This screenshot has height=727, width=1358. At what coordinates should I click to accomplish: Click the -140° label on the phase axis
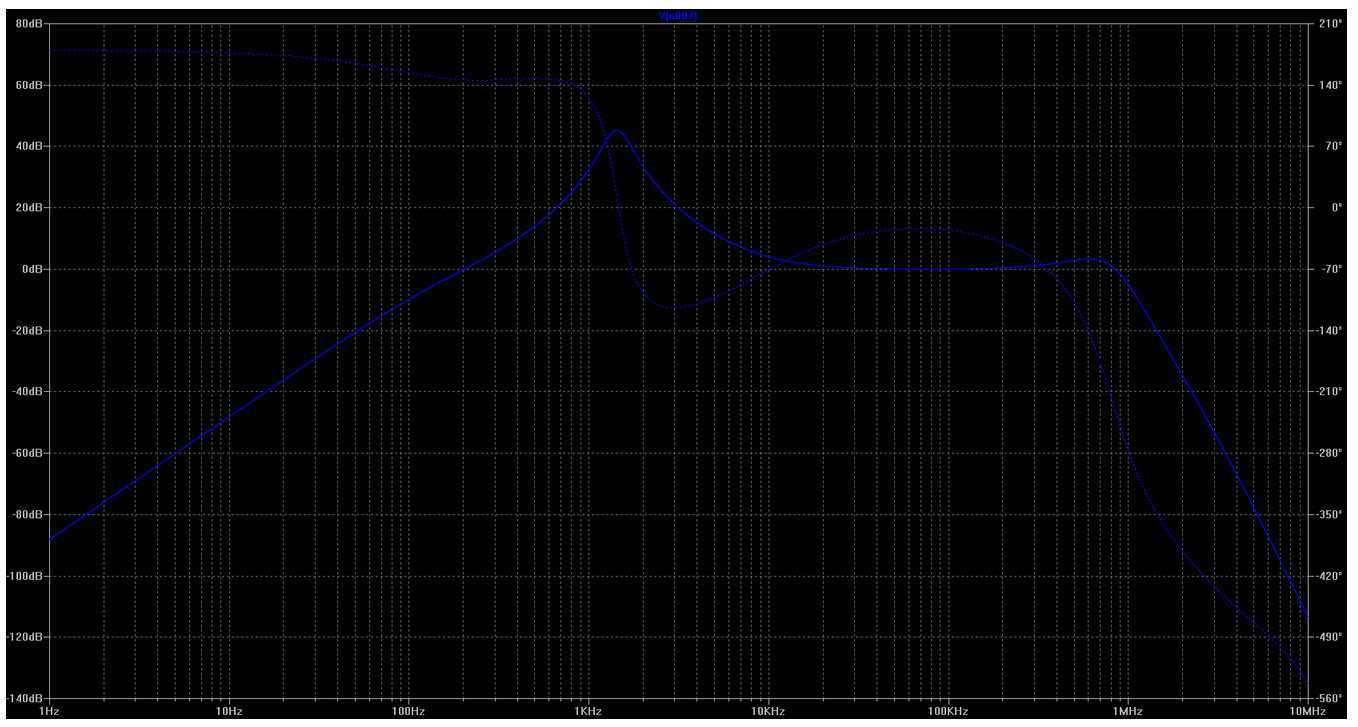pos(1330,330)
